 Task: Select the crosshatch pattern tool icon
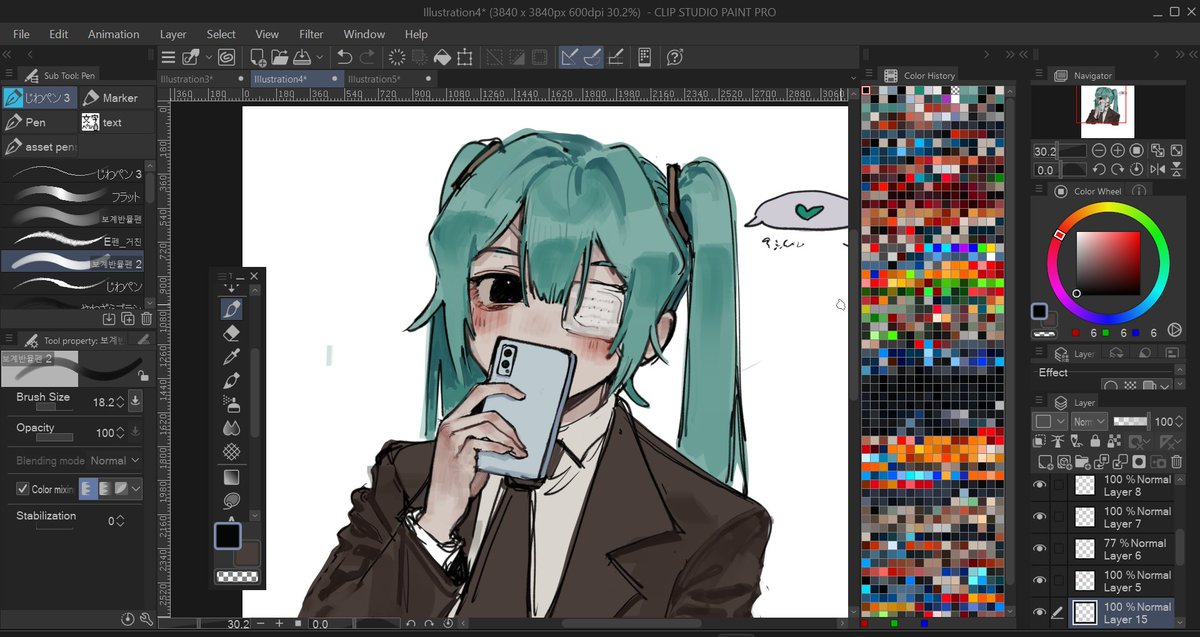[232, 453]
